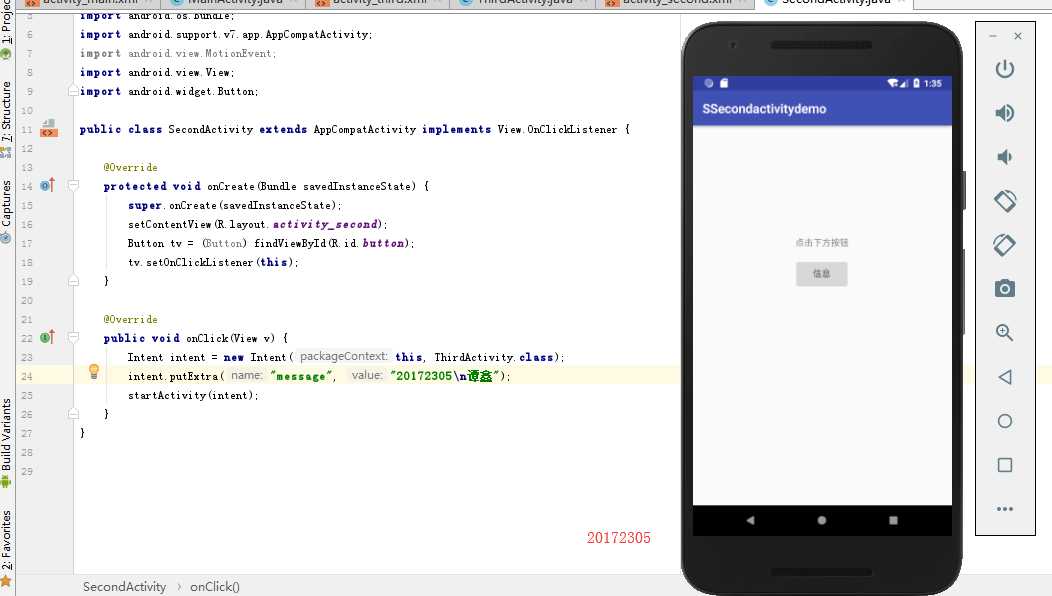Click the fold end marker on line 19

73,281
